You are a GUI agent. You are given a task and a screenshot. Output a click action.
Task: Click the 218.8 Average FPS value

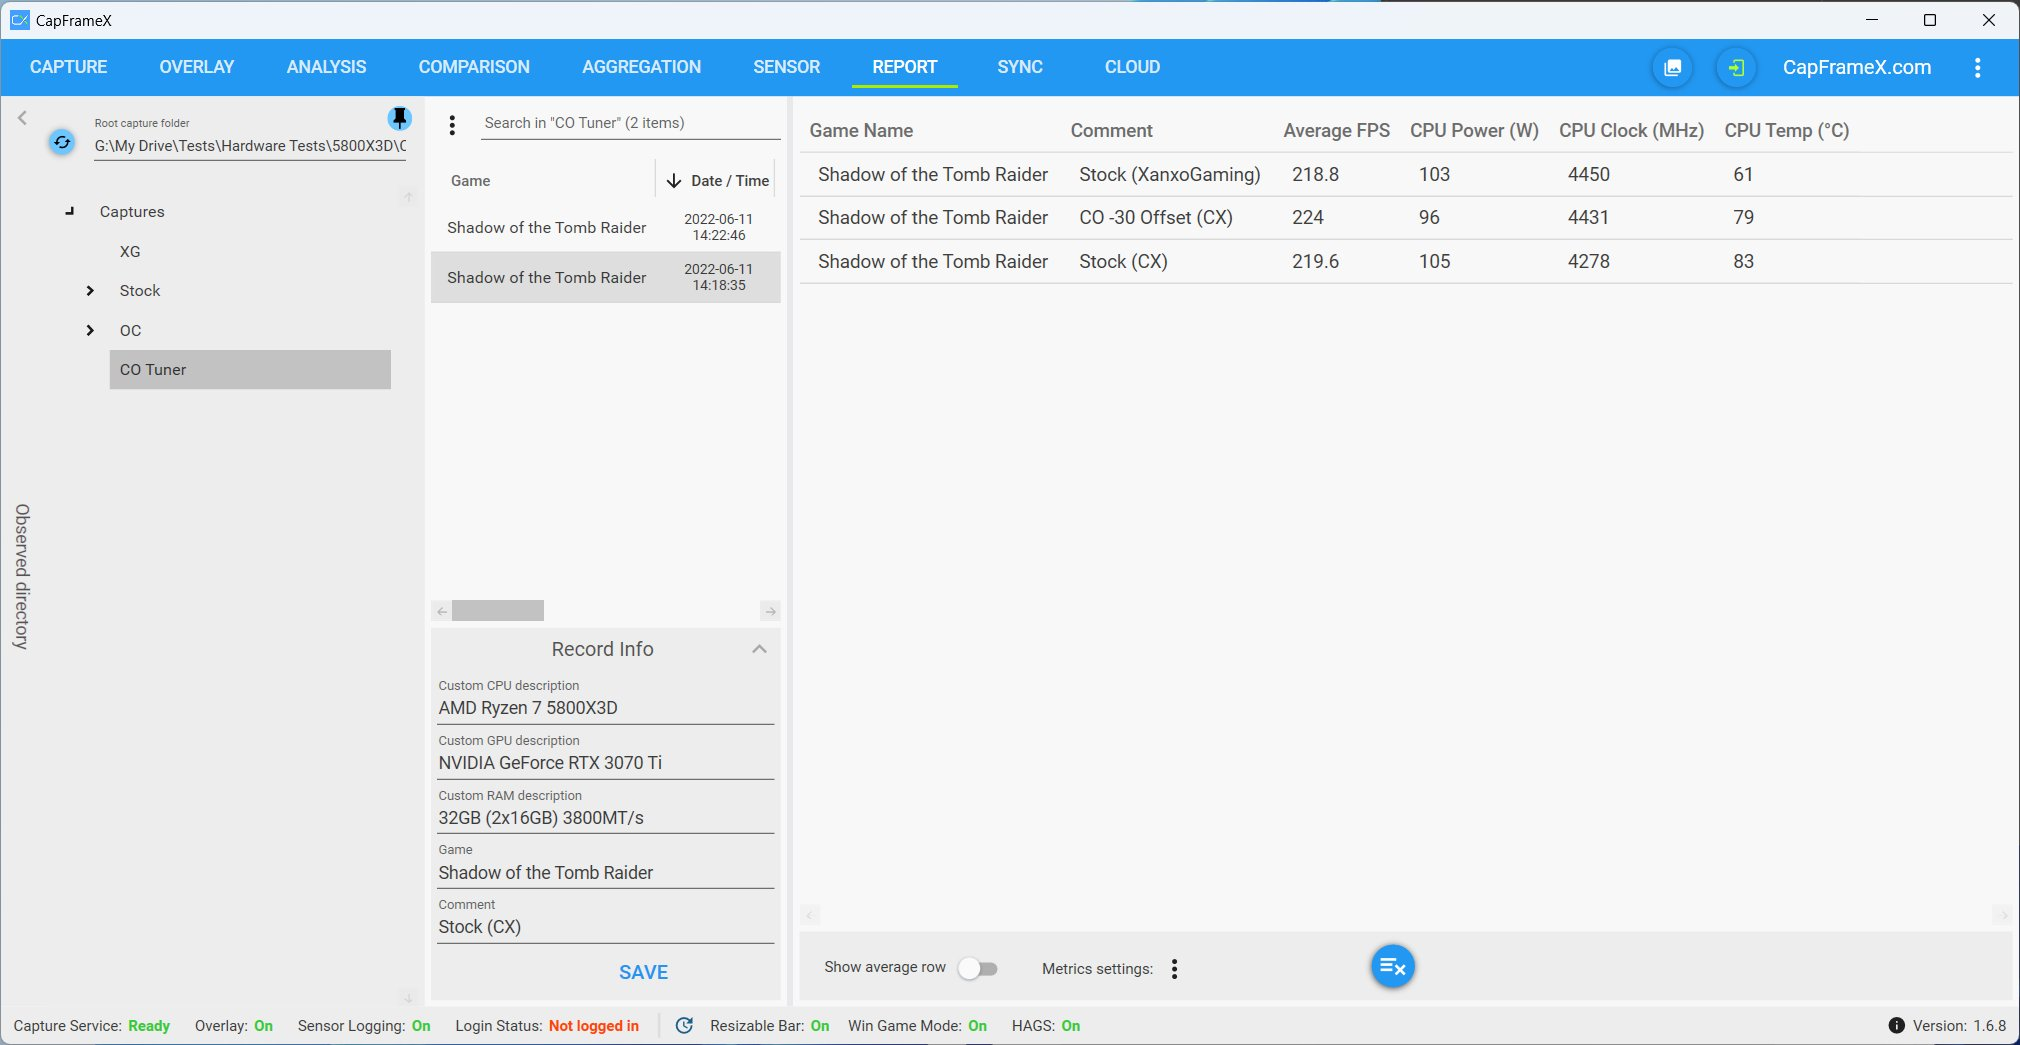tap(1315, 174)
